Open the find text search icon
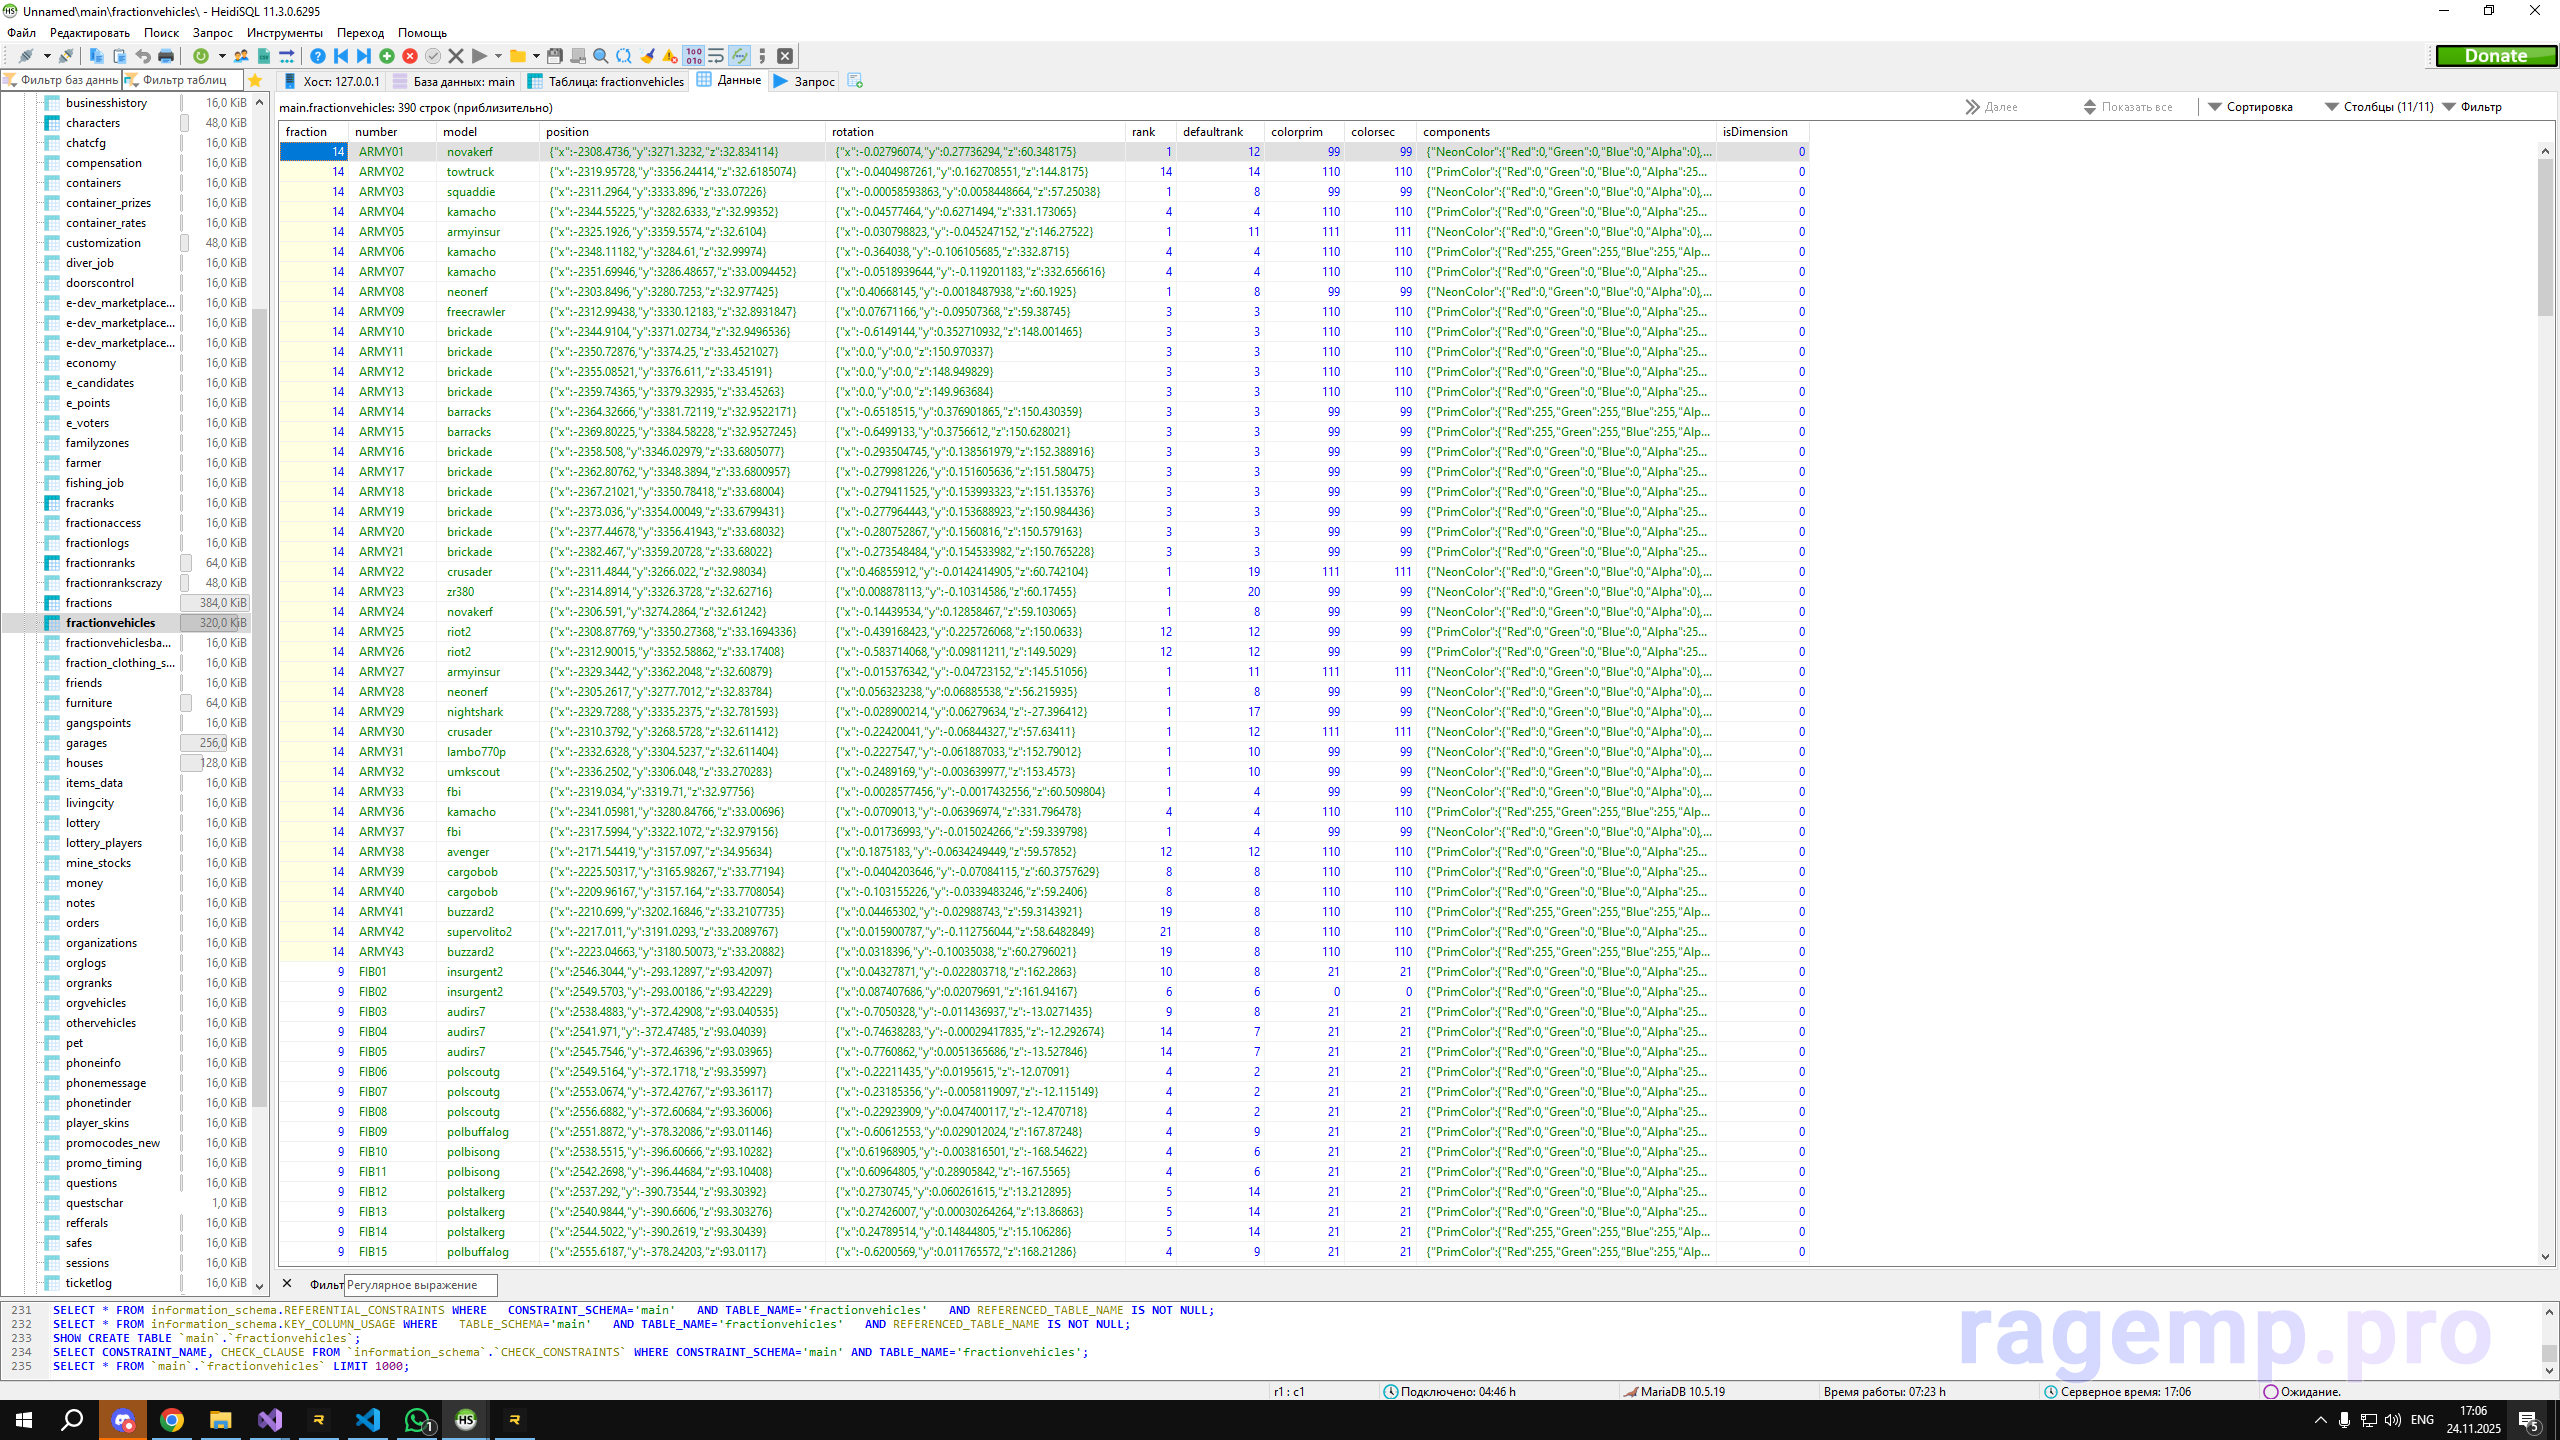2560x1440 pixels. click(600, 56)
